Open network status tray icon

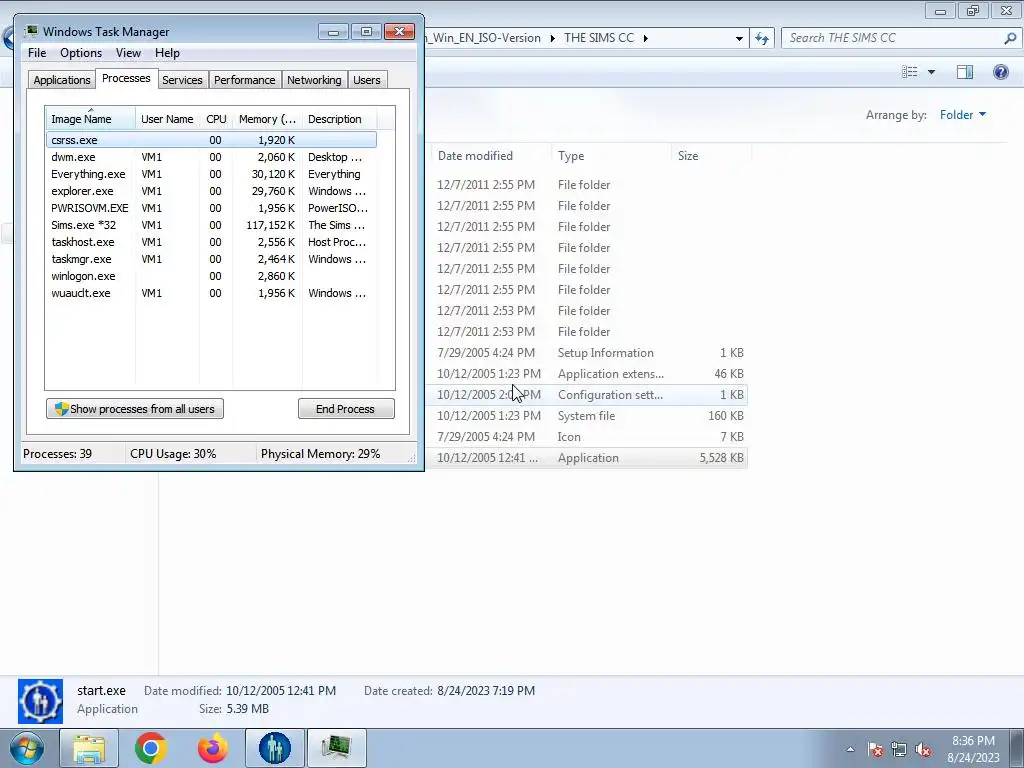coord(899,749)
